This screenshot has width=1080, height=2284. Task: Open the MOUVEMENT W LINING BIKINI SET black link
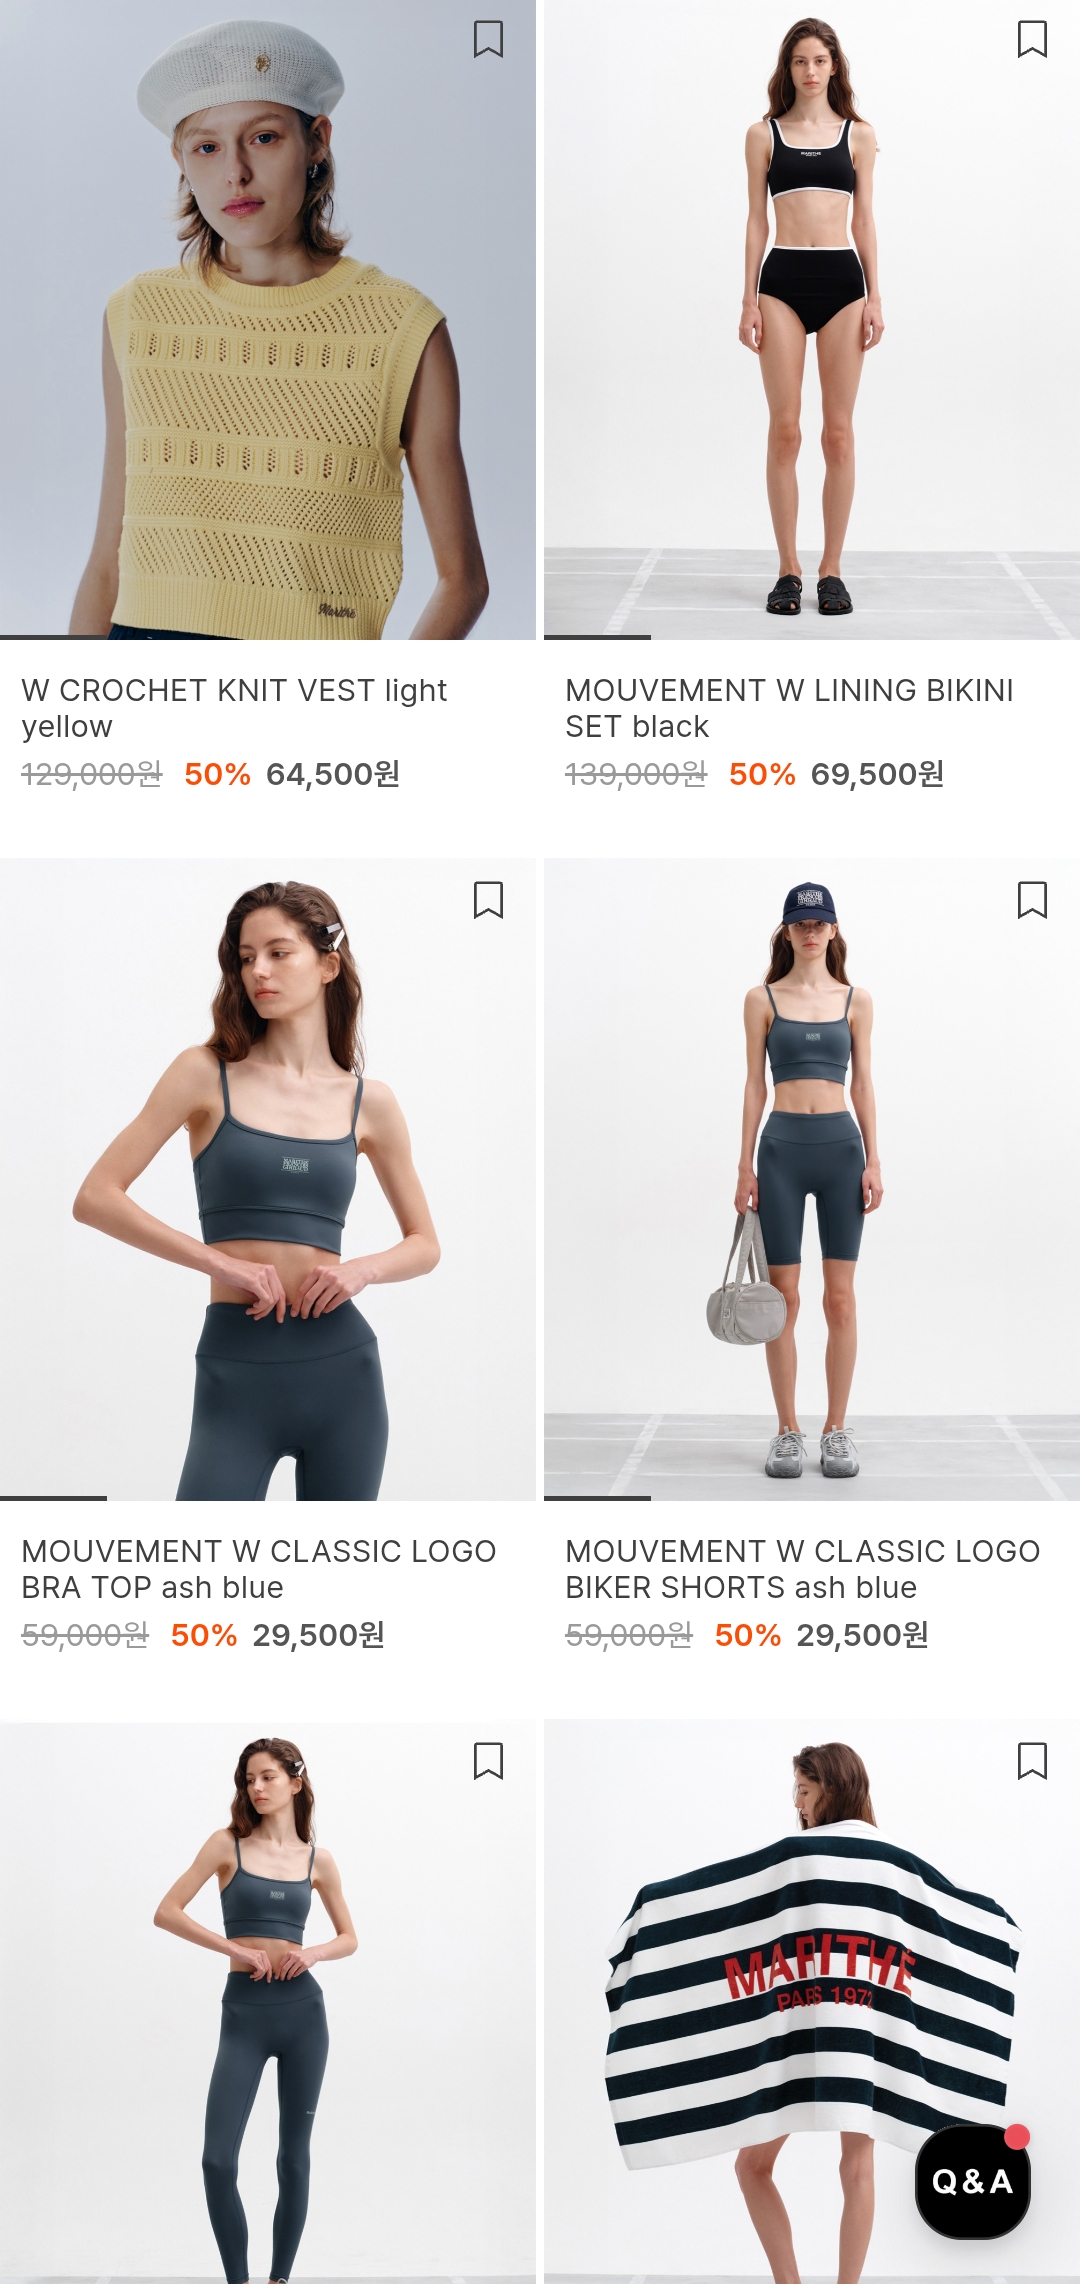tap(790, 708)
